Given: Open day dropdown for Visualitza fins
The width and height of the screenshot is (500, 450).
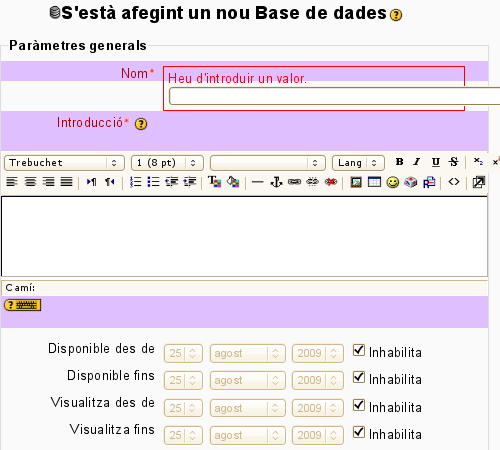Looking at the screenshot, I should 183,435.
